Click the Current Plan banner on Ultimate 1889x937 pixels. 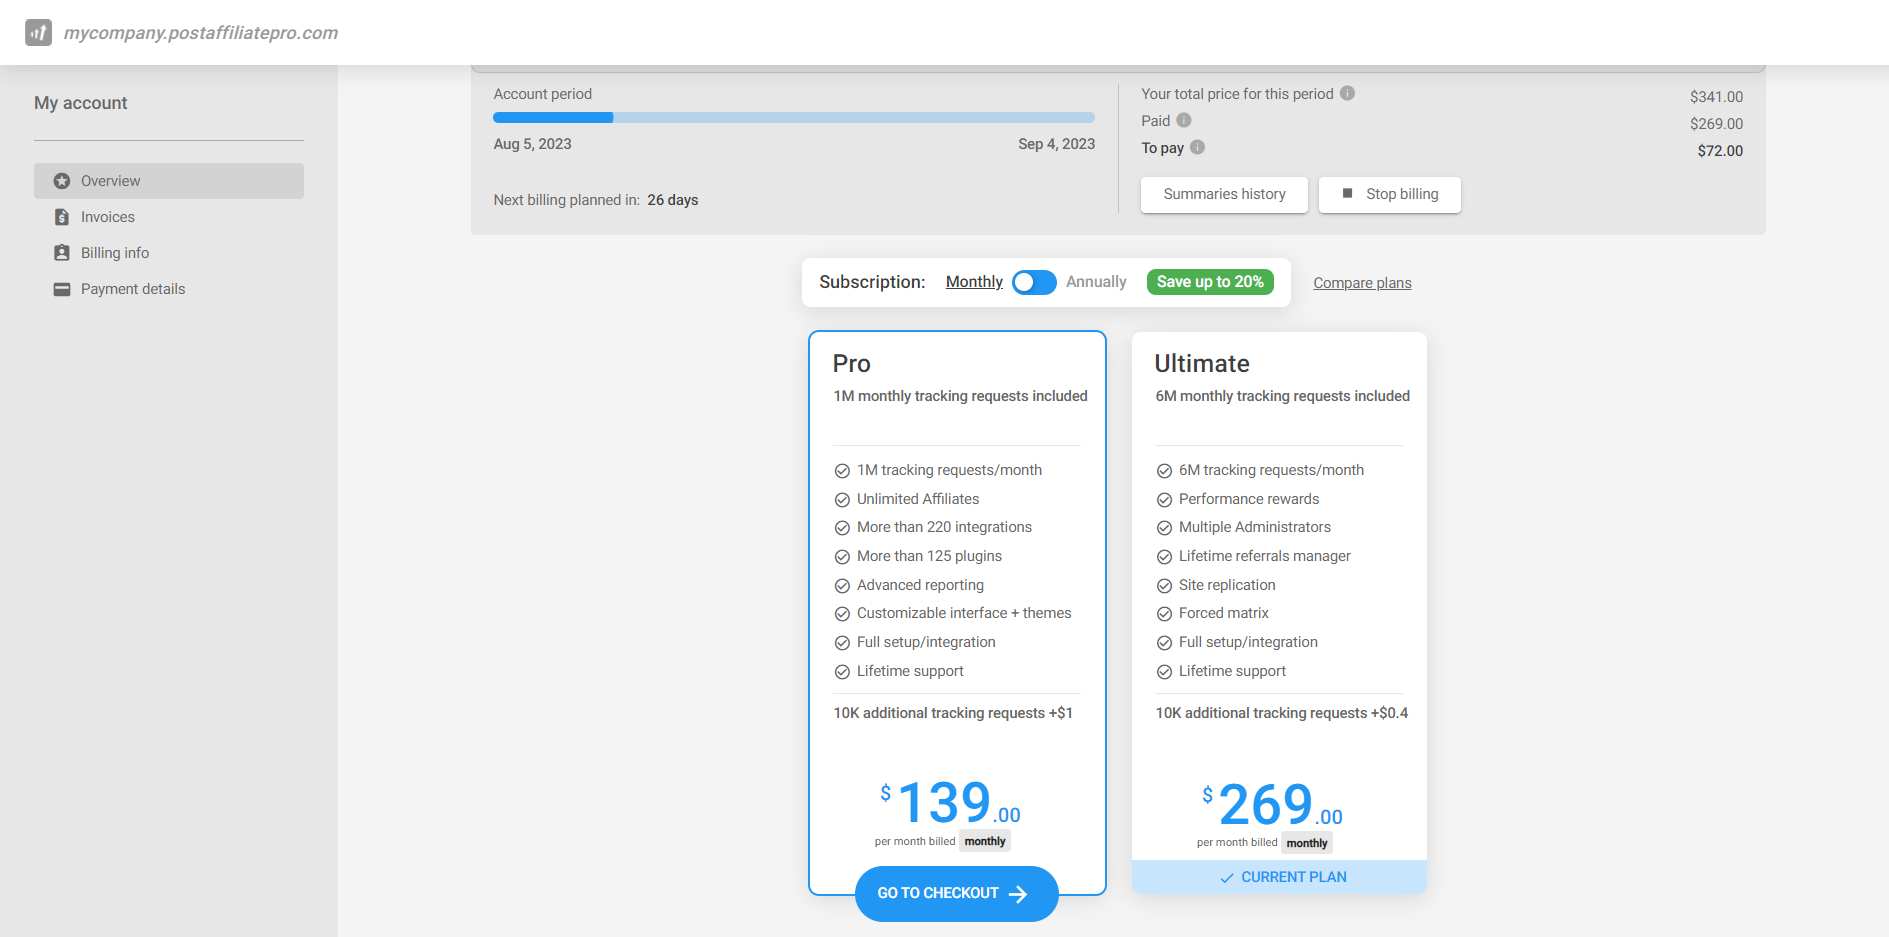tap(1279, 877)
